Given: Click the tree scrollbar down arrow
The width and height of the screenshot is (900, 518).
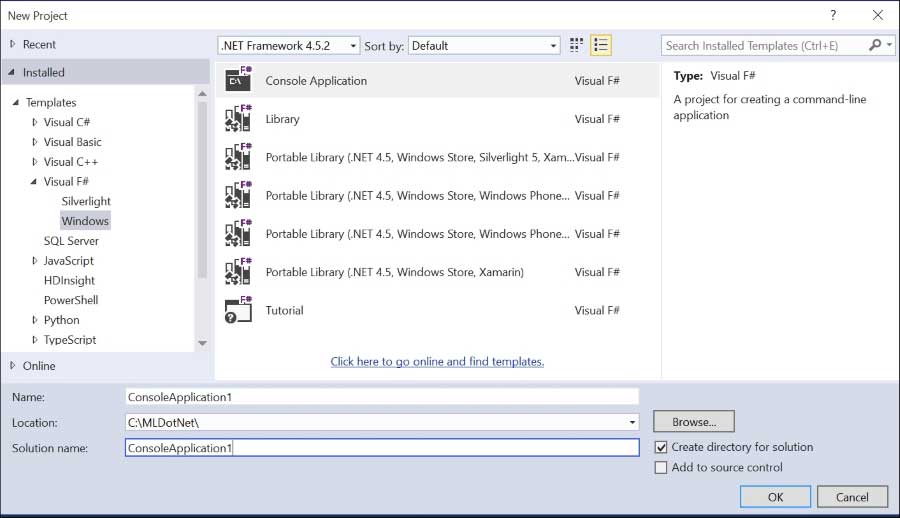Looking at the screenshot, I should [202, 343].
